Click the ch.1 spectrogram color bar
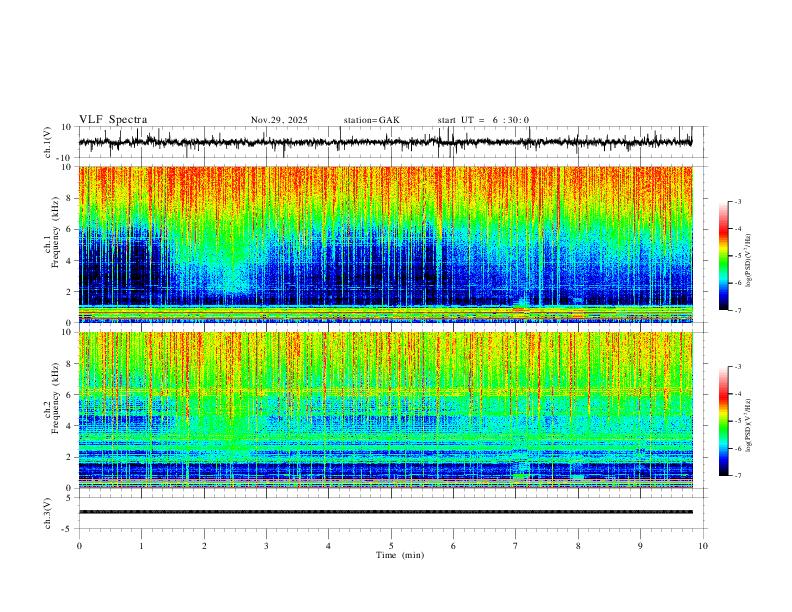 pos(723,256)
